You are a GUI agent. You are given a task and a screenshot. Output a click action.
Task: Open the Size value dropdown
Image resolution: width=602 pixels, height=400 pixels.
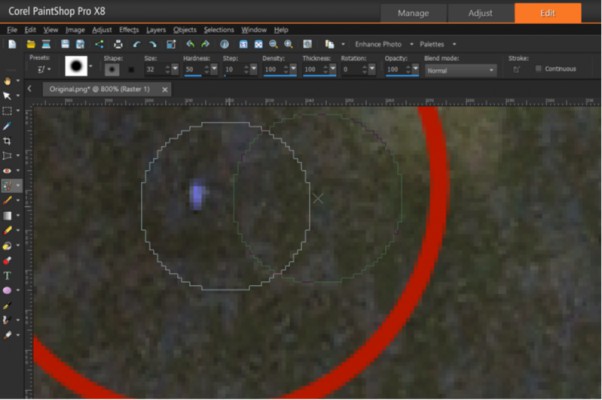pyautogui.click(x=175, y=69)
